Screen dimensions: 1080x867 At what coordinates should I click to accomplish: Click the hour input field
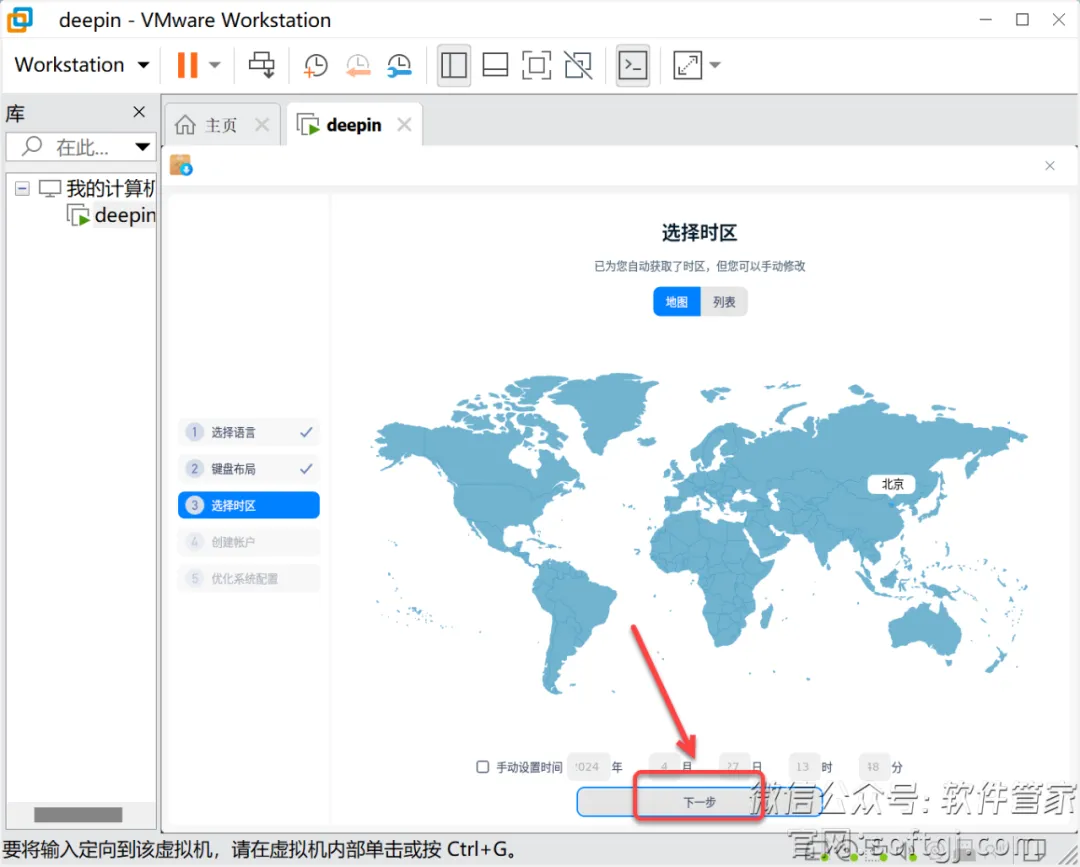(x=803, y=766)
